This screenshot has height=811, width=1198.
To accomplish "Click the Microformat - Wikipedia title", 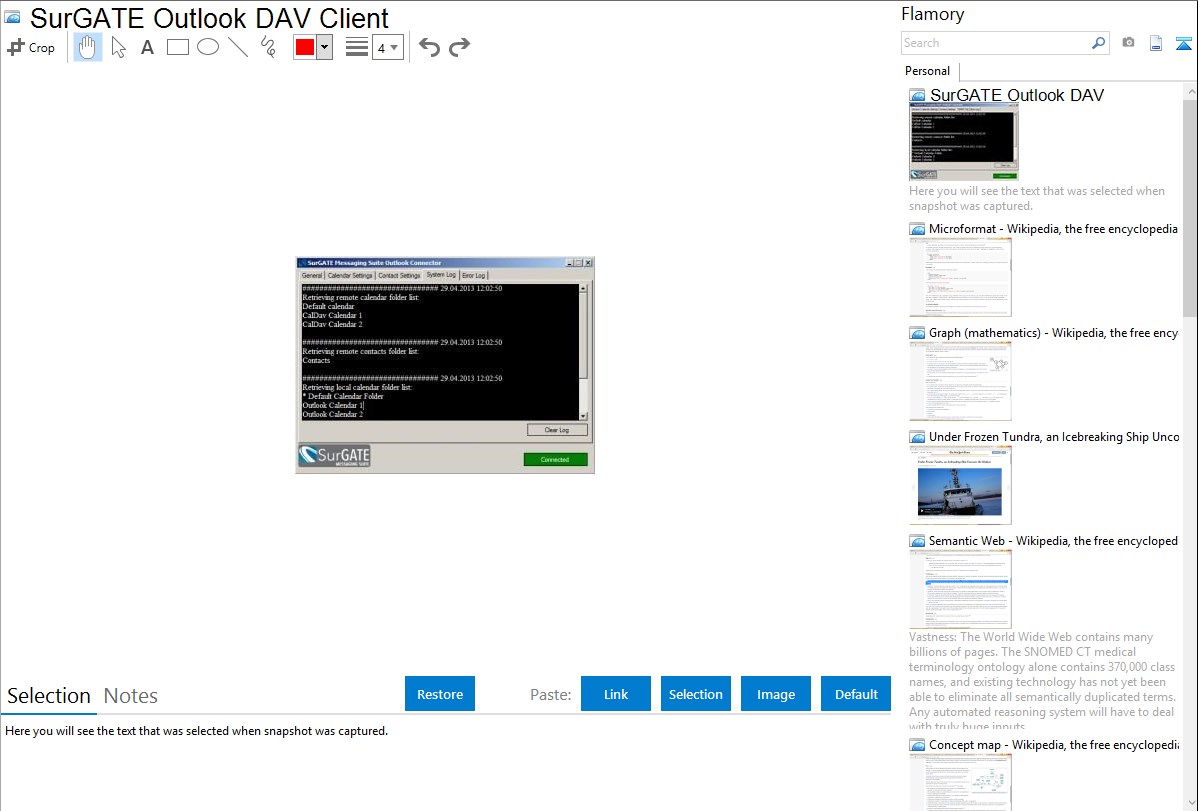I will click(x=1053, y=229).
